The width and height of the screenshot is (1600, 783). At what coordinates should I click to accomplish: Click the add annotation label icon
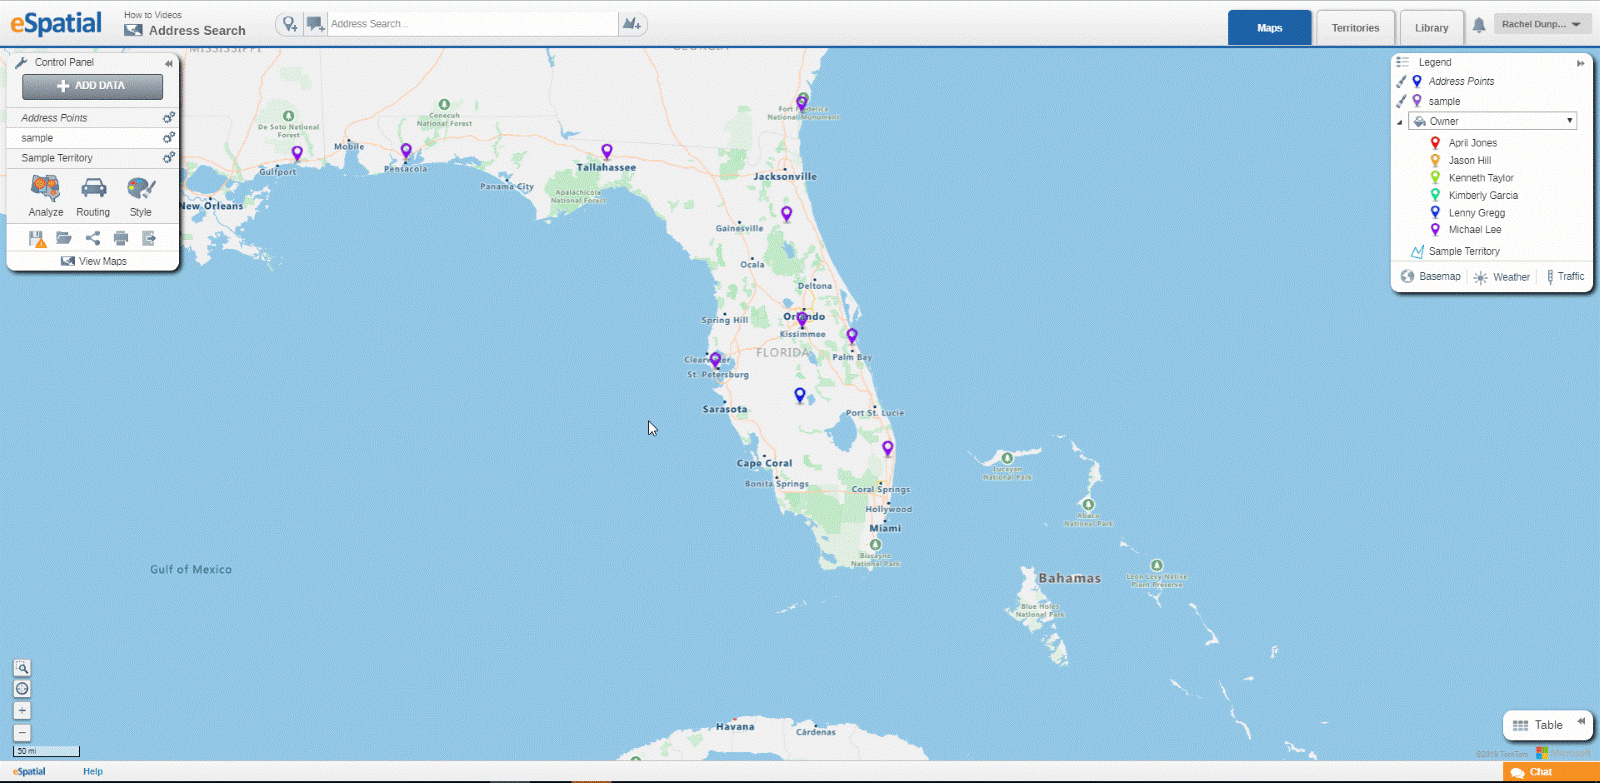click(x=315, y=24)
